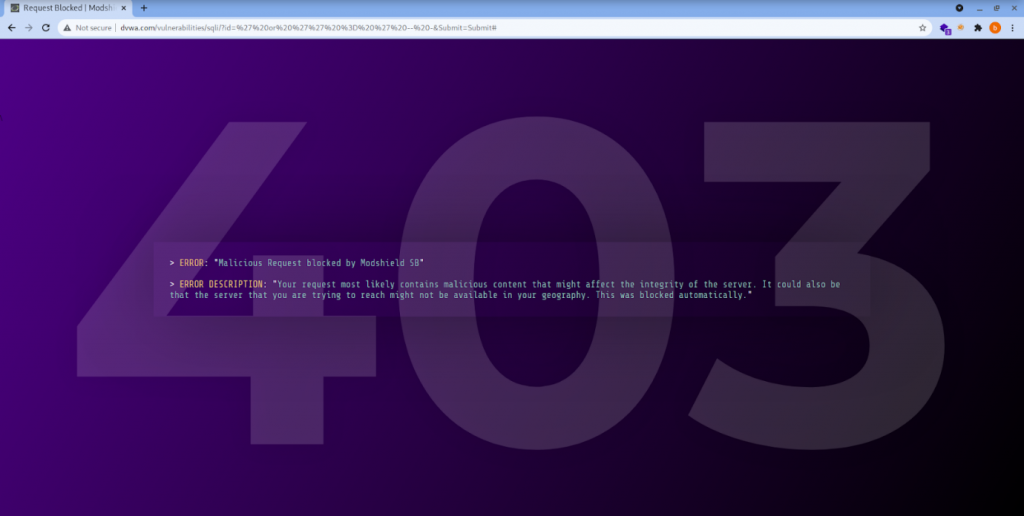Click the orange ERROR: label
This screenshot has height=516, width=1024.
(x=193, y=263)
